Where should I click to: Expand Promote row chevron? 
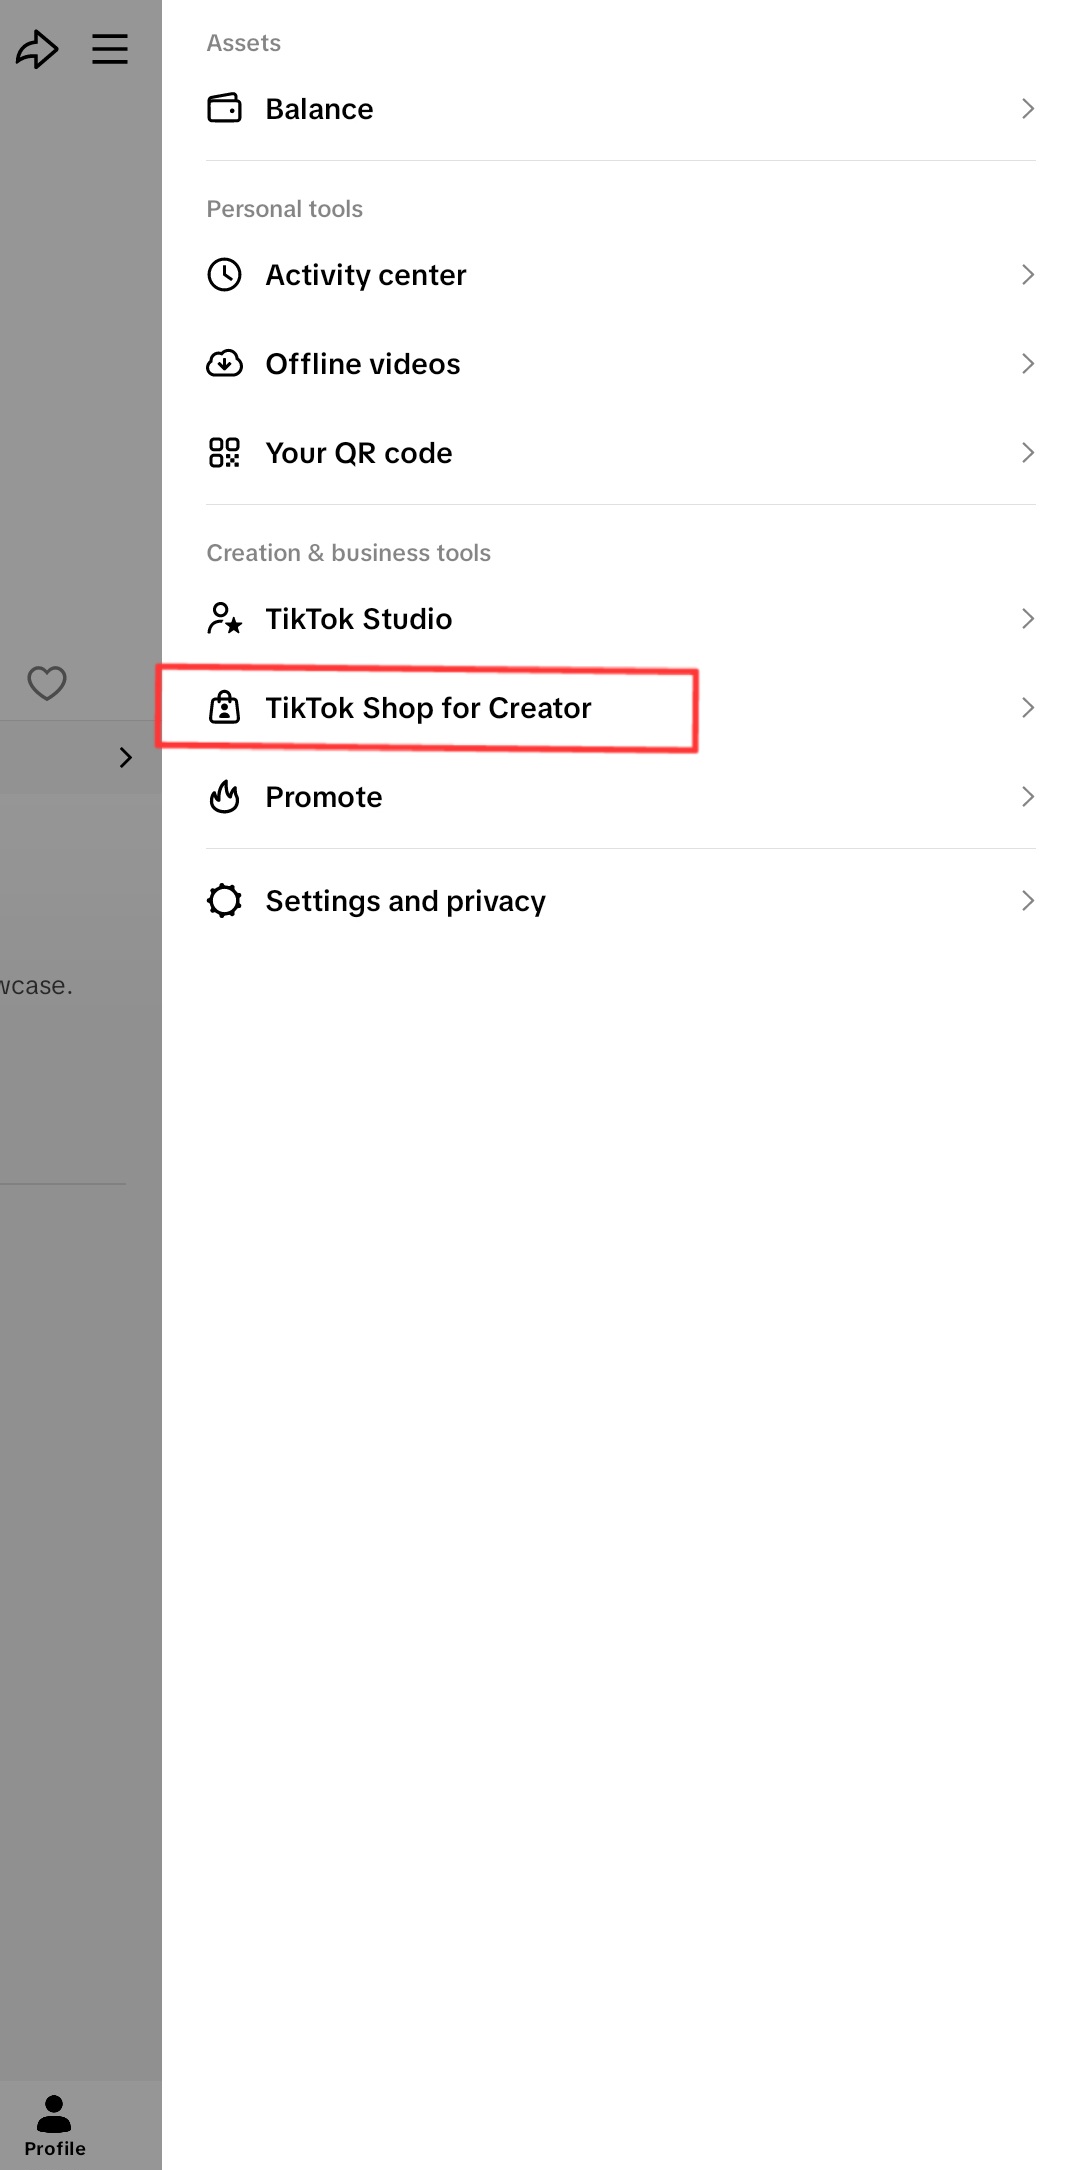click(1027, 796)
